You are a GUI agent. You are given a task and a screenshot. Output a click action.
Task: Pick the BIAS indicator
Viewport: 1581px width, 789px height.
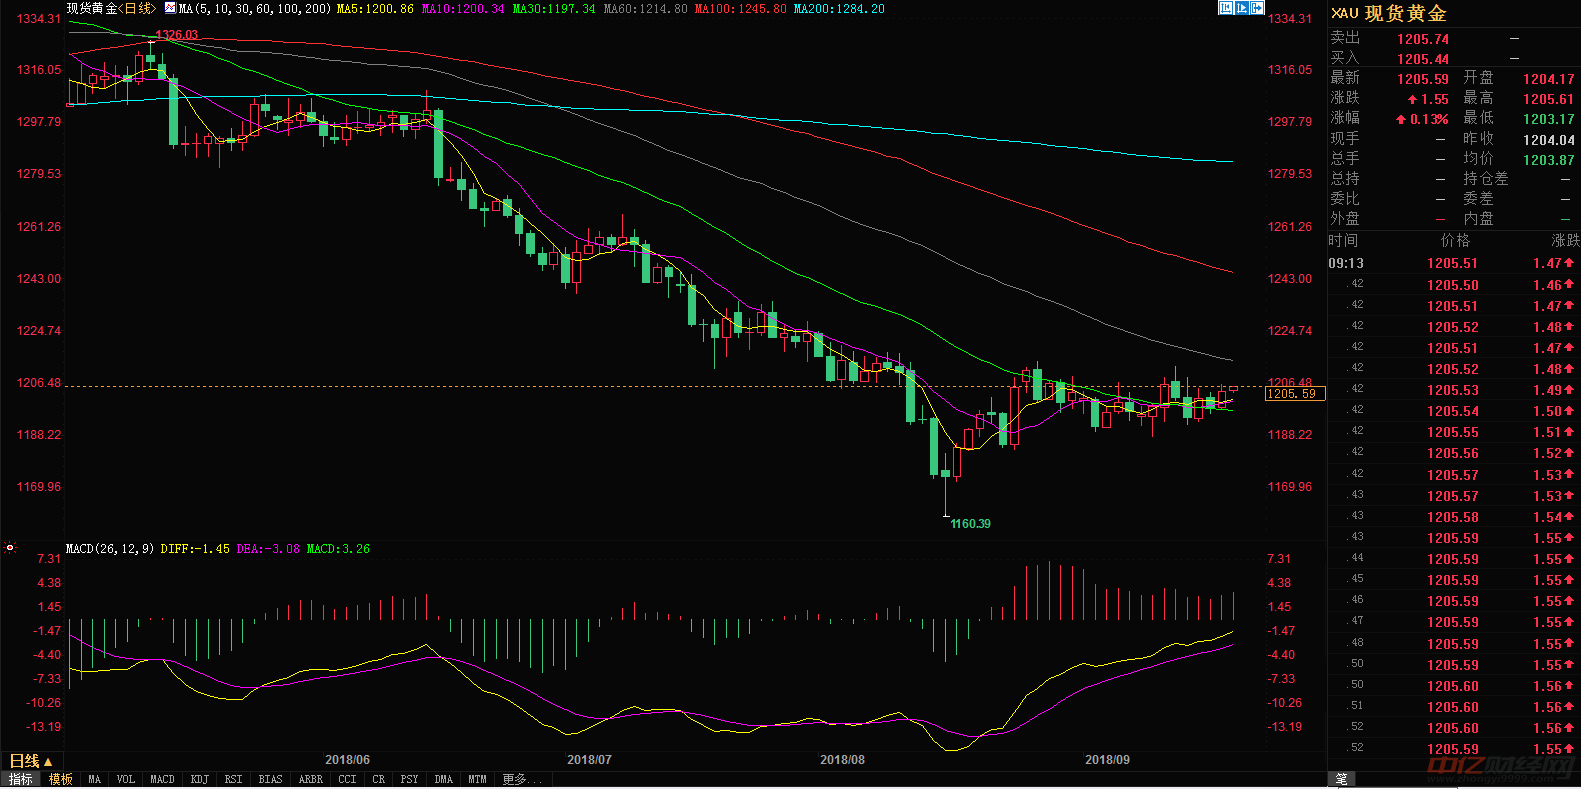[270, 779]
